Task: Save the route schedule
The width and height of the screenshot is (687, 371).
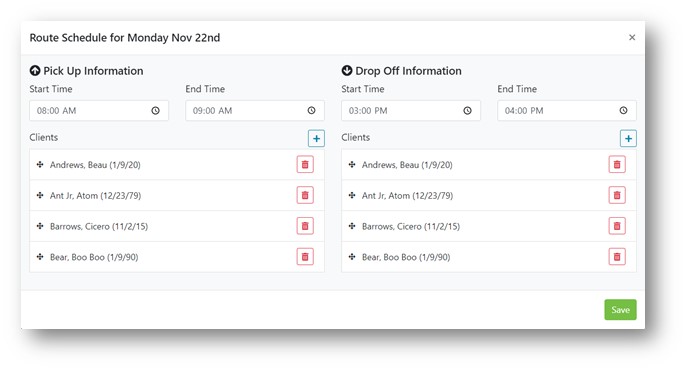Action: [x=620, y=310]
